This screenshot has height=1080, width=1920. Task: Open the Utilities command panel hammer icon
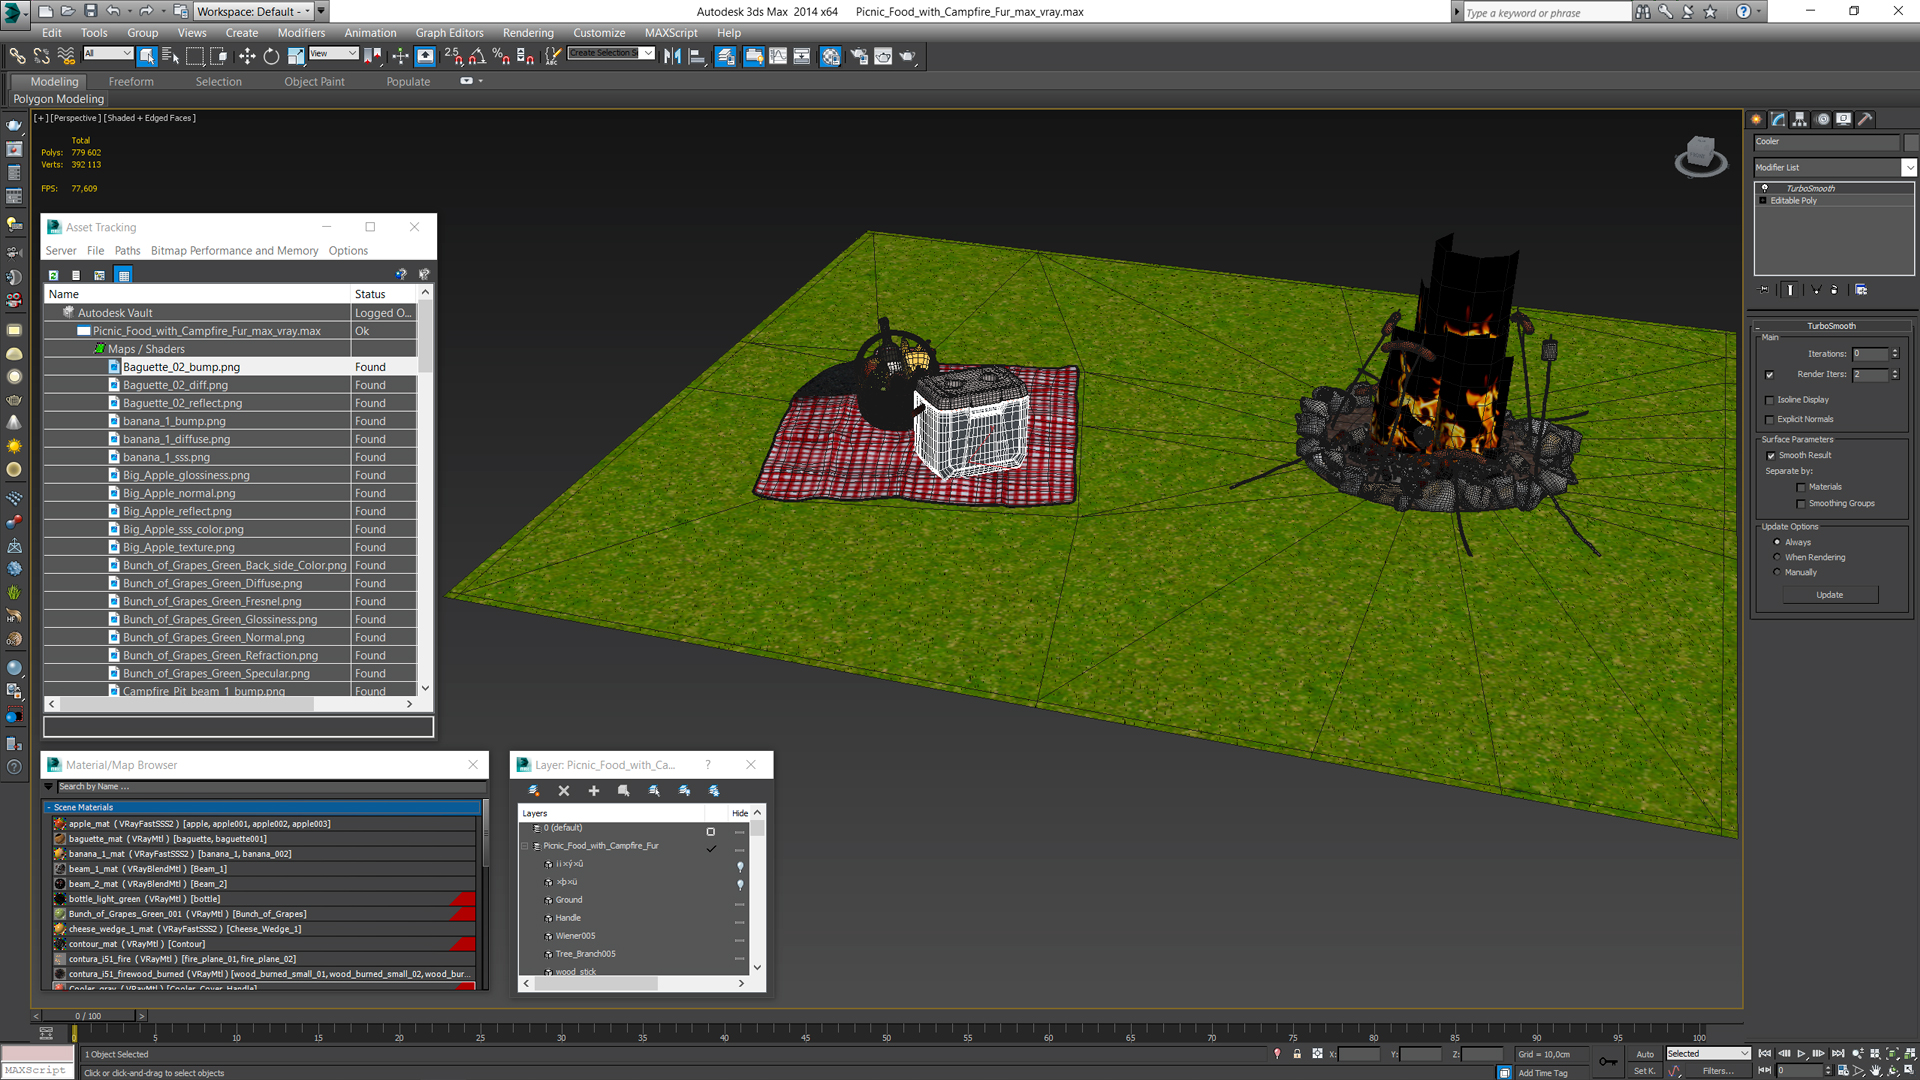point(1865,119)
